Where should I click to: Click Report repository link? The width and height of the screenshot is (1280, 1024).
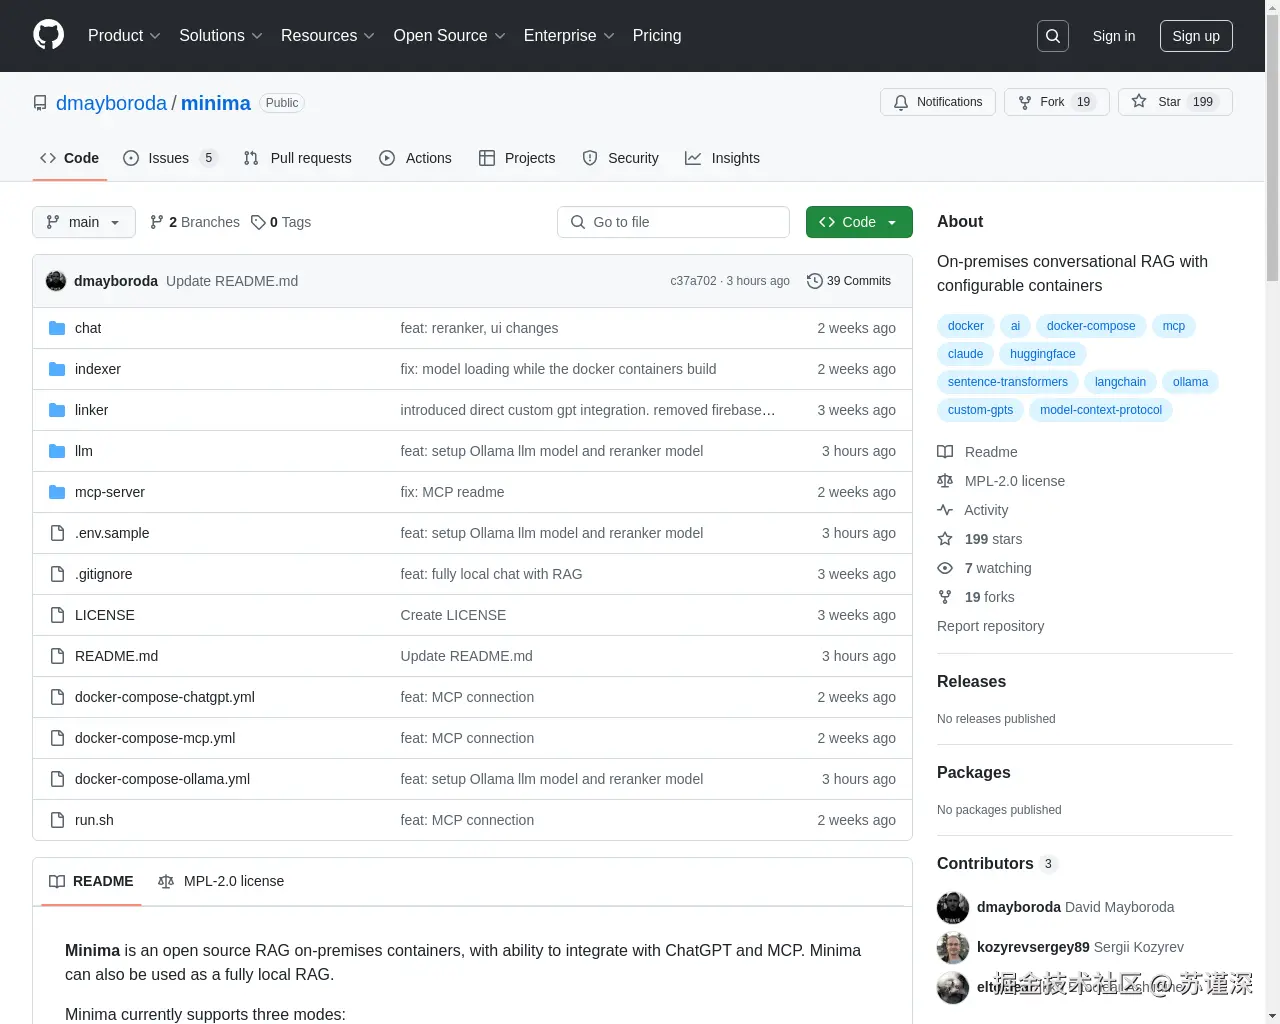point(990,626)
